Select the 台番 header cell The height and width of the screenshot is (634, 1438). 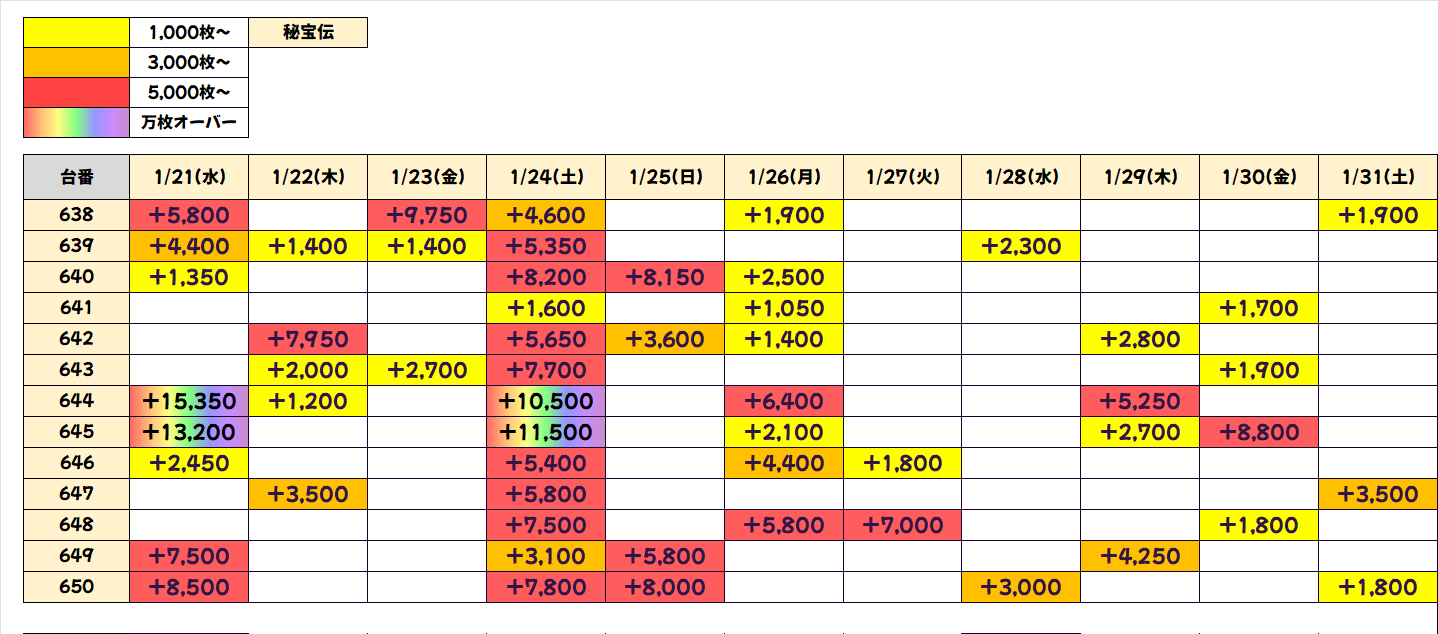[x=77, y=177]
